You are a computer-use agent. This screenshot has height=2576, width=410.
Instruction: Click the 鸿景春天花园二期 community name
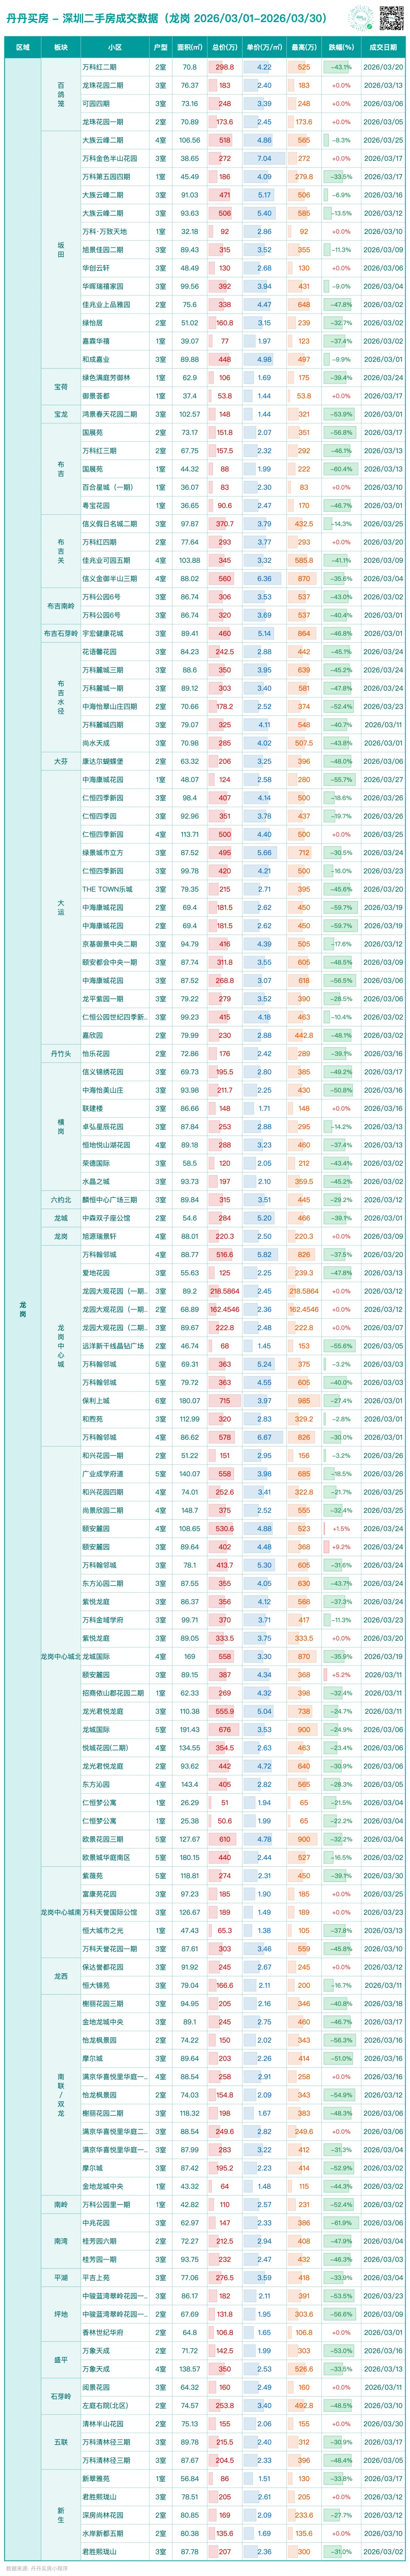[x=110, y=414]
